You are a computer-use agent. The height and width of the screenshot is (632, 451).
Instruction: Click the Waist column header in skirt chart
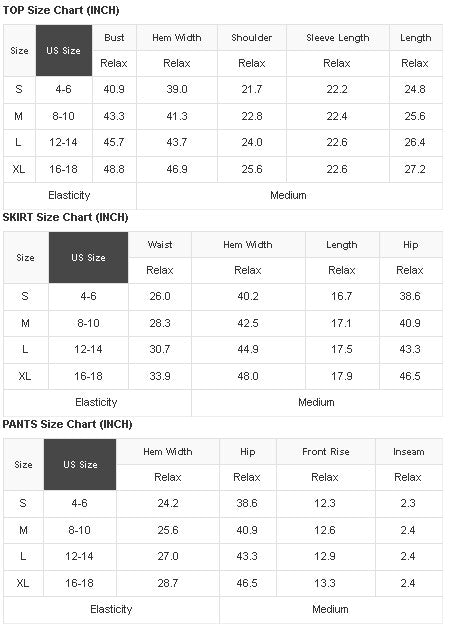160,245
